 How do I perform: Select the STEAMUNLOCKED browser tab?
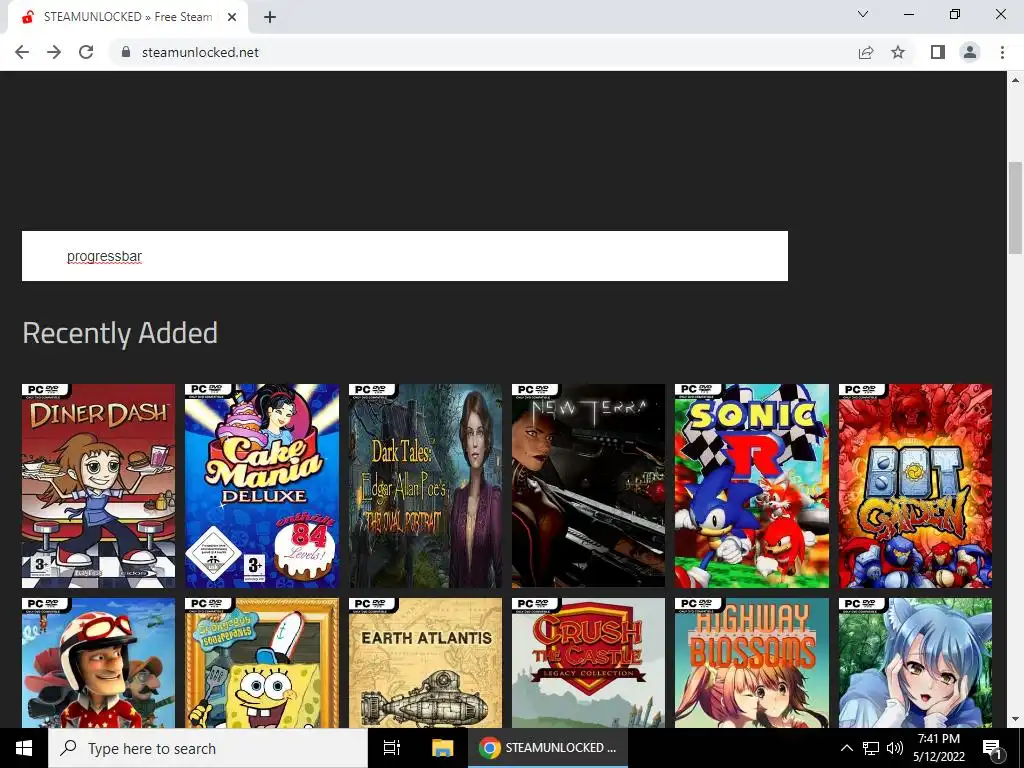tap(127, 17)
